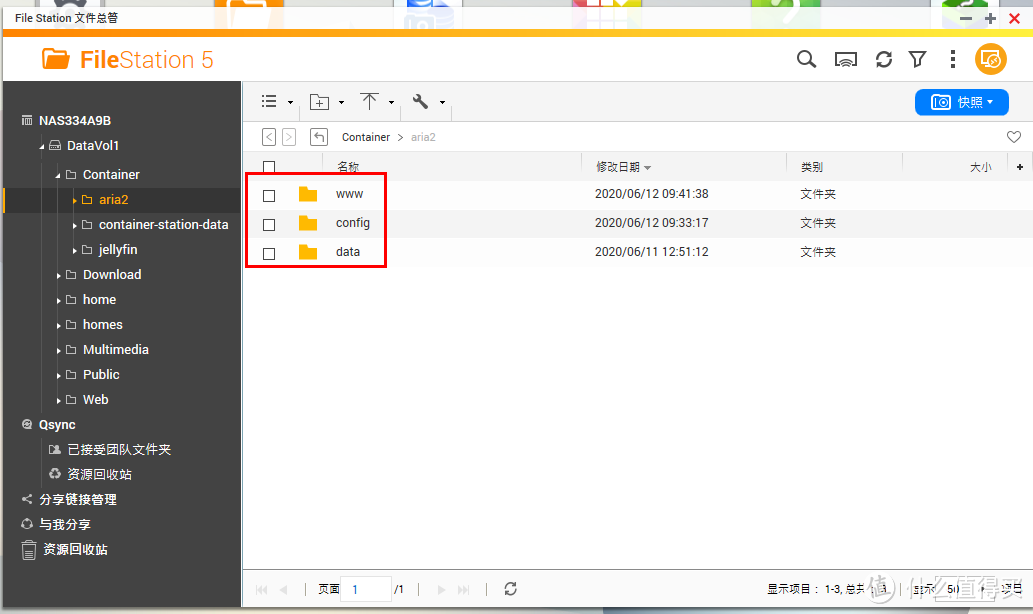
Task: Select NAS334A9B in the sidebar tree
Action: click(74, 121)
